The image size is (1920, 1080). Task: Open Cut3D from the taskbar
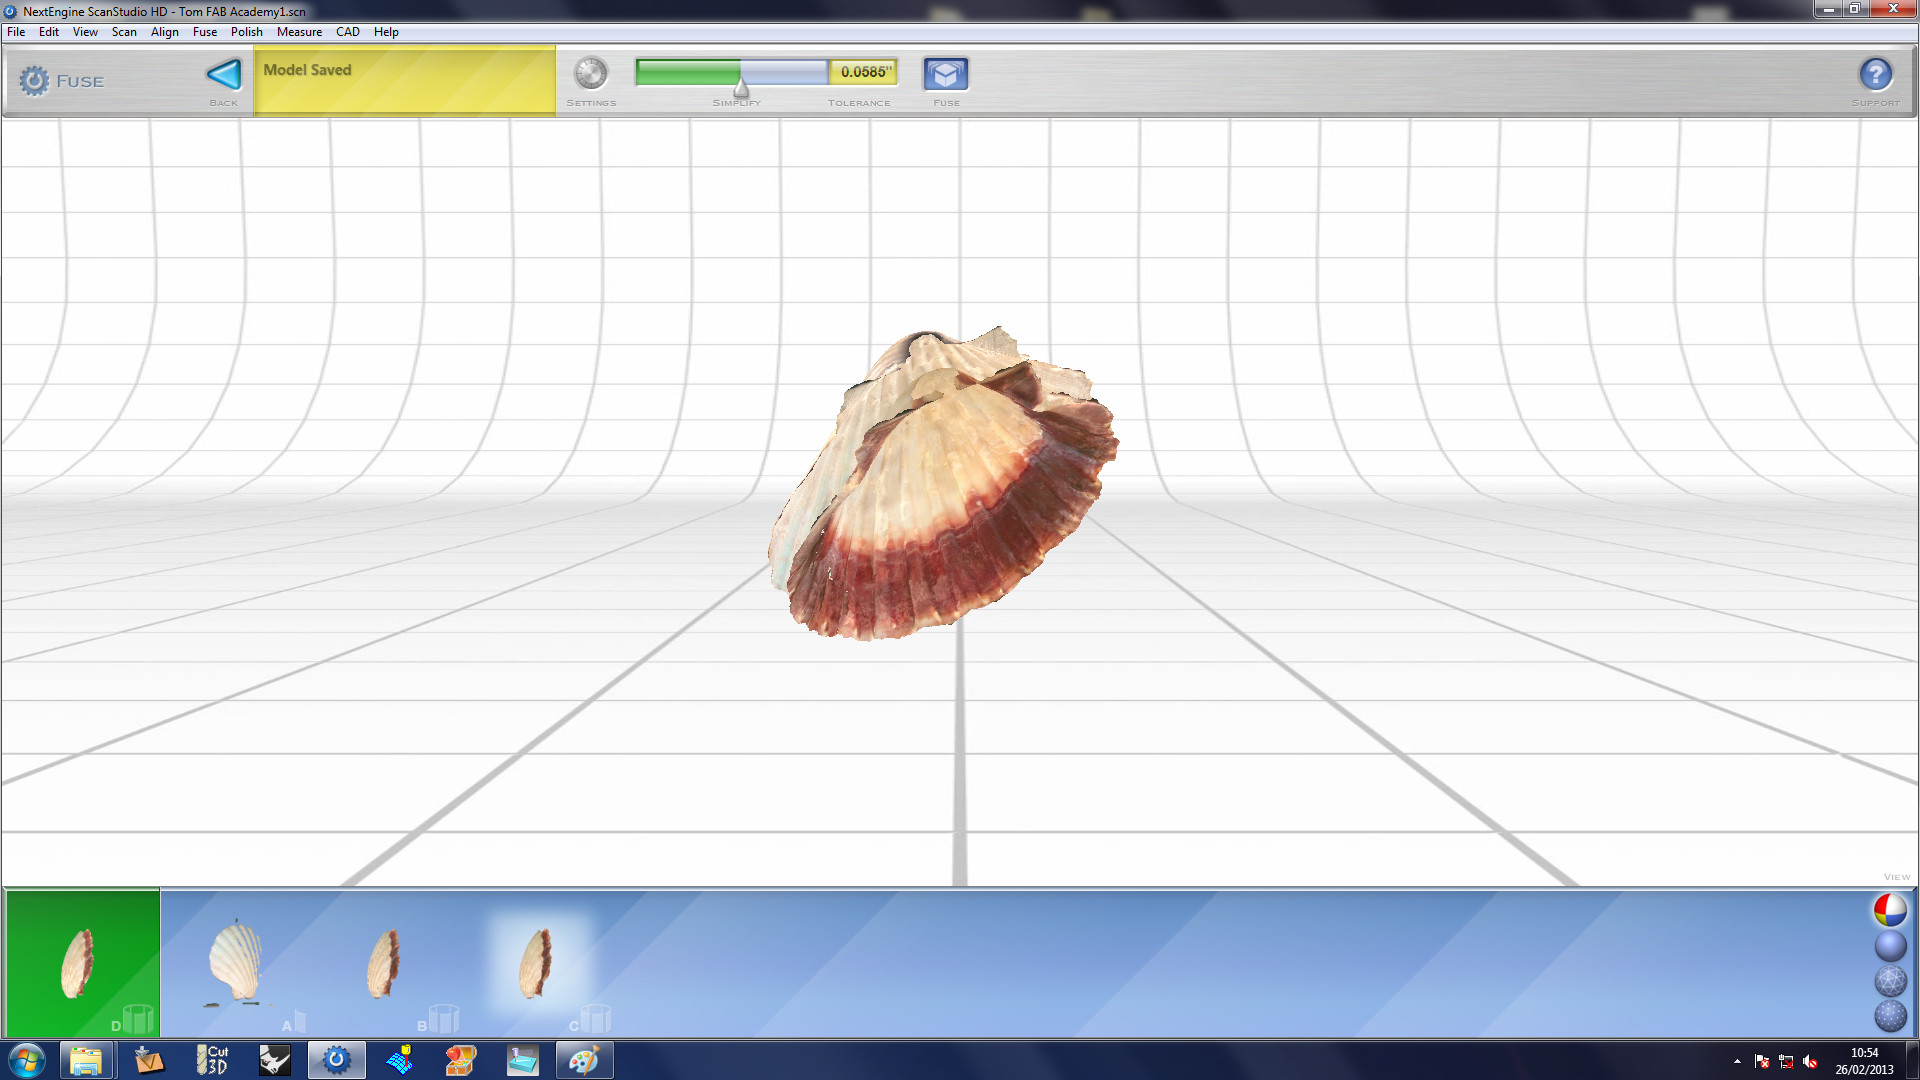(x=212, y=1060)
